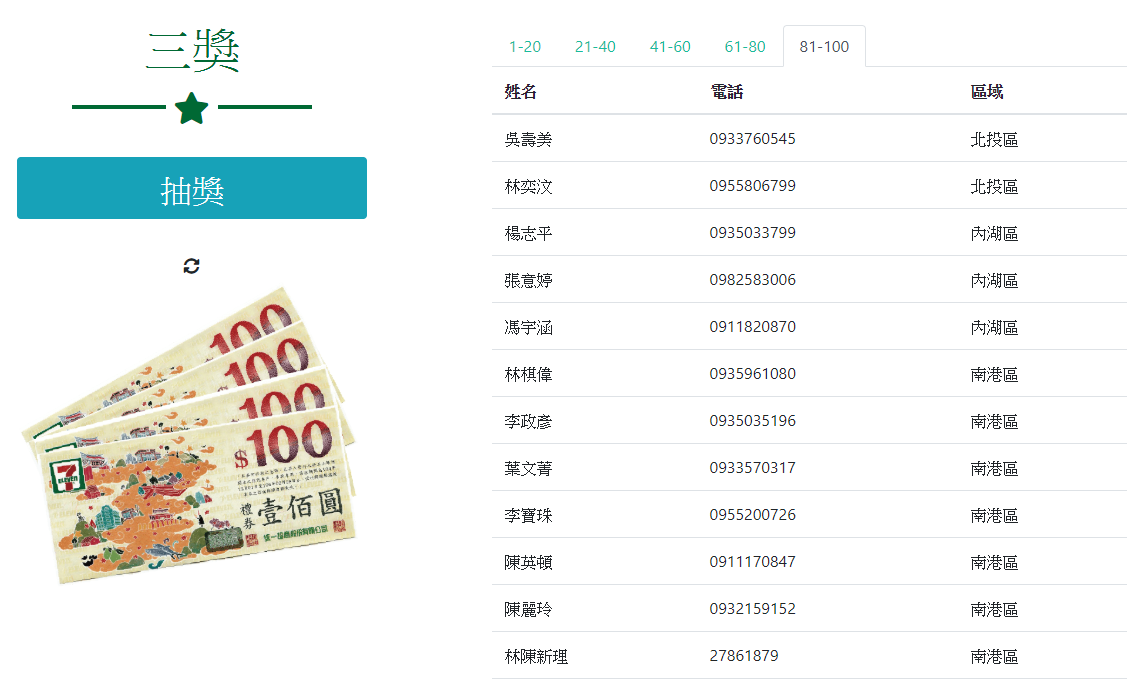Click the 三獎 heading text
Viewport: 1143px width, 686px height.
(x=192, y=50)
